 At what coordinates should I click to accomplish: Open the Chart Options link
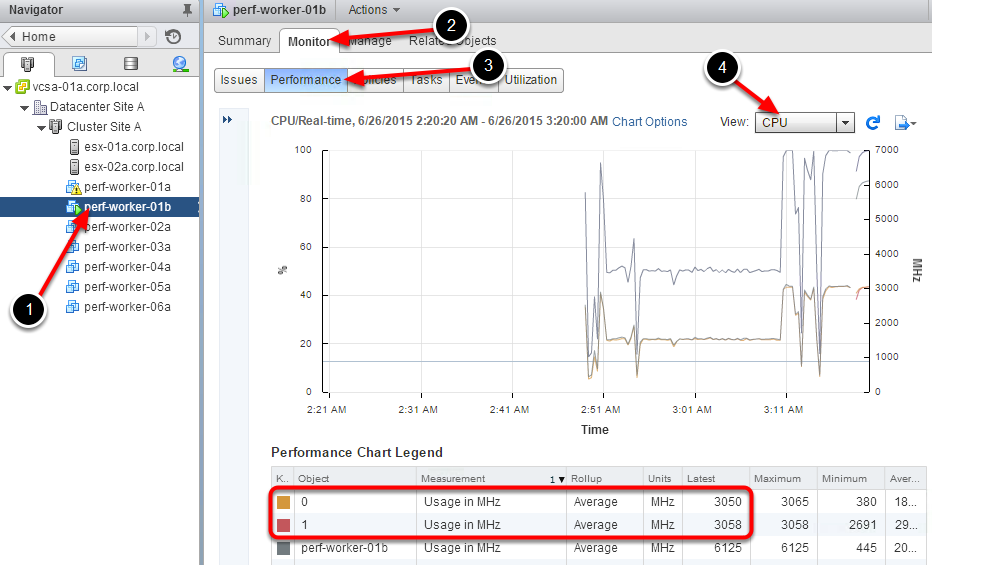[649, 122]
